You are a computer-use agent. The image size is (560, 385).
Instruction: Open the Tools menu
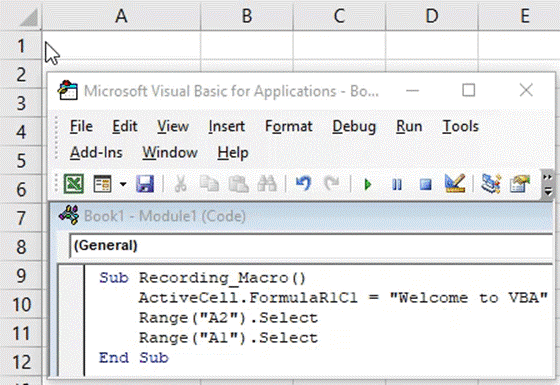460,126
